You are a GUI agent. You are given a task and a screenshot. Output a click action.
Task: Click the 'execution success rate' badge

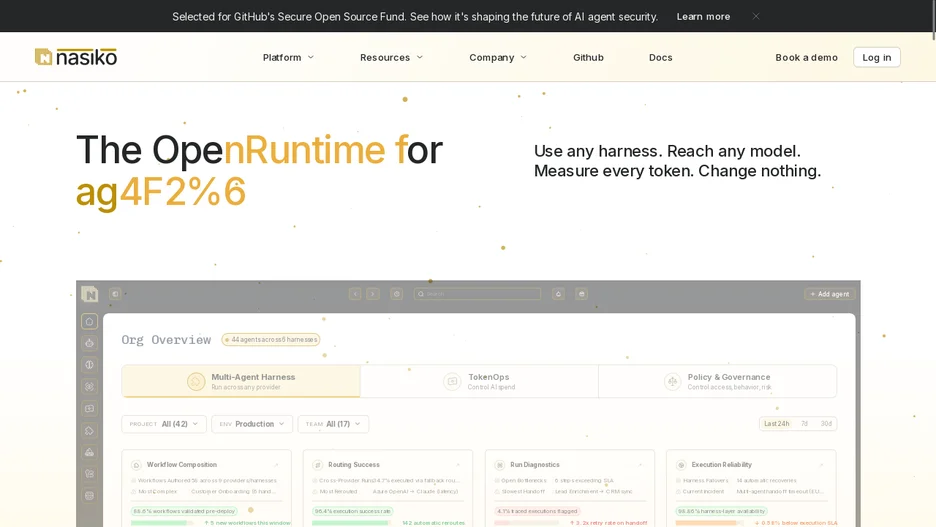352,511
